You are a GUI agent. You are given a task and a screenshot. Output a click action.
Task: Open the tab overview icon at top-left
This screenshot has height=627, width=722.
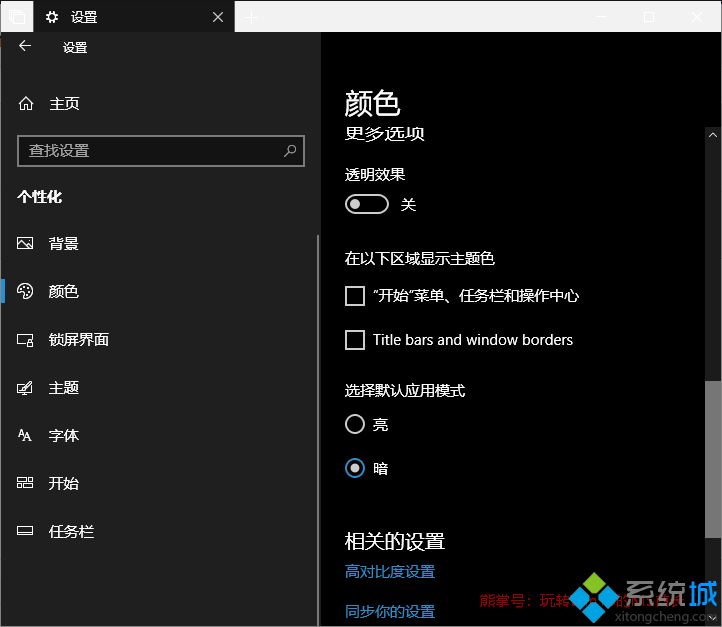point(17,17)
